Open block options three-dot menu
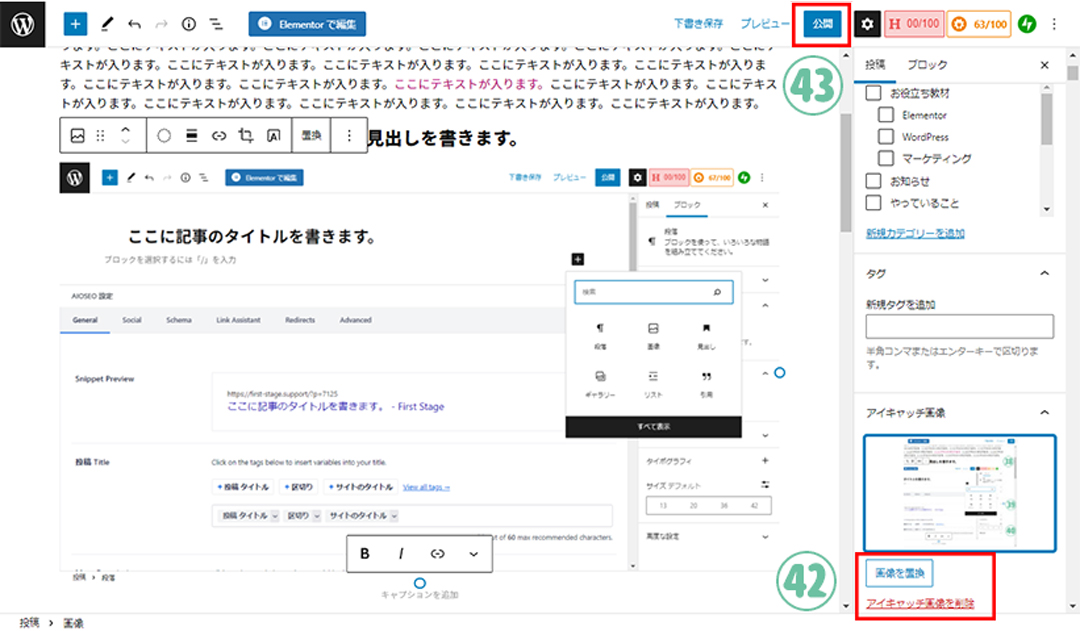This screenshot has height=631, width=1080. pos(348,135)
